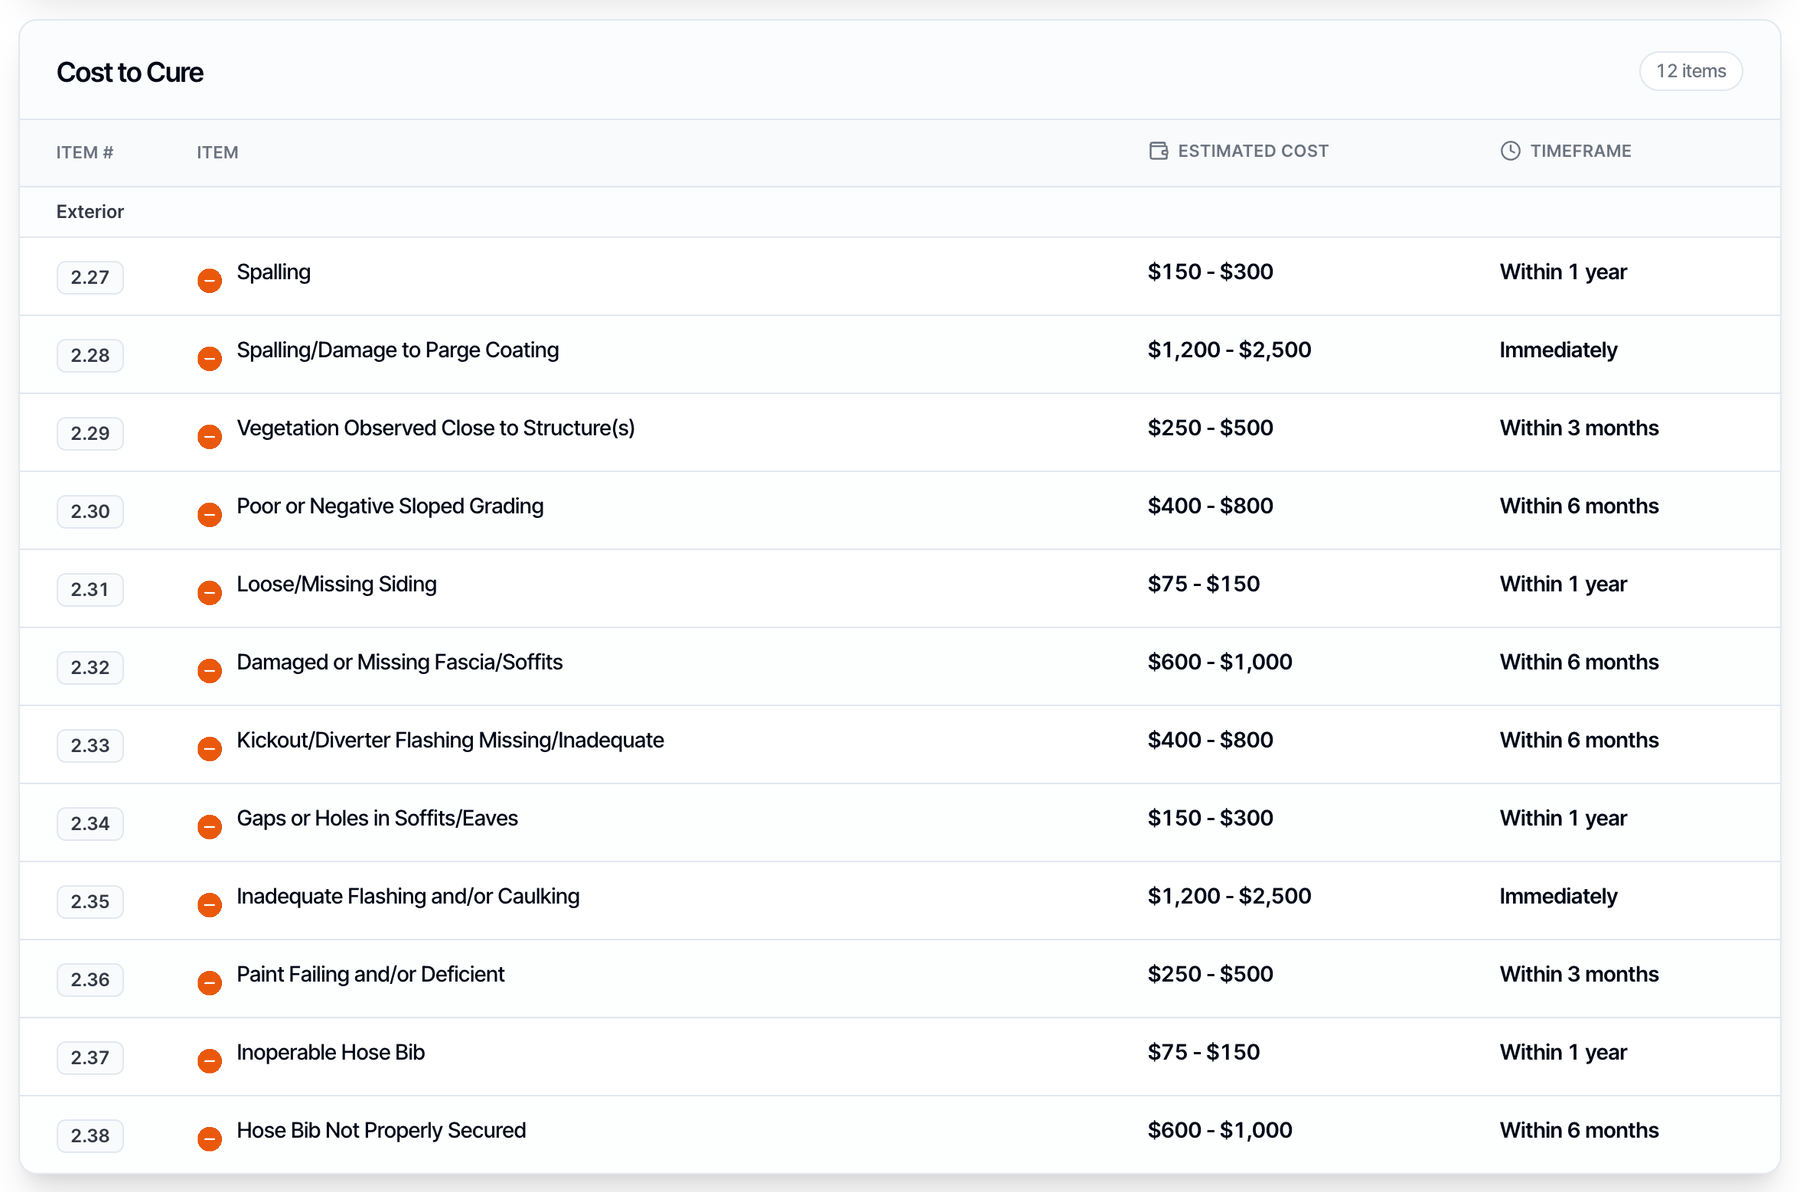The width and height of the screenshot is (1800, 1192).
Task: Click $1,200 - $2,500 cost for Inadequate Flashing
Action: coord(1229,896)
